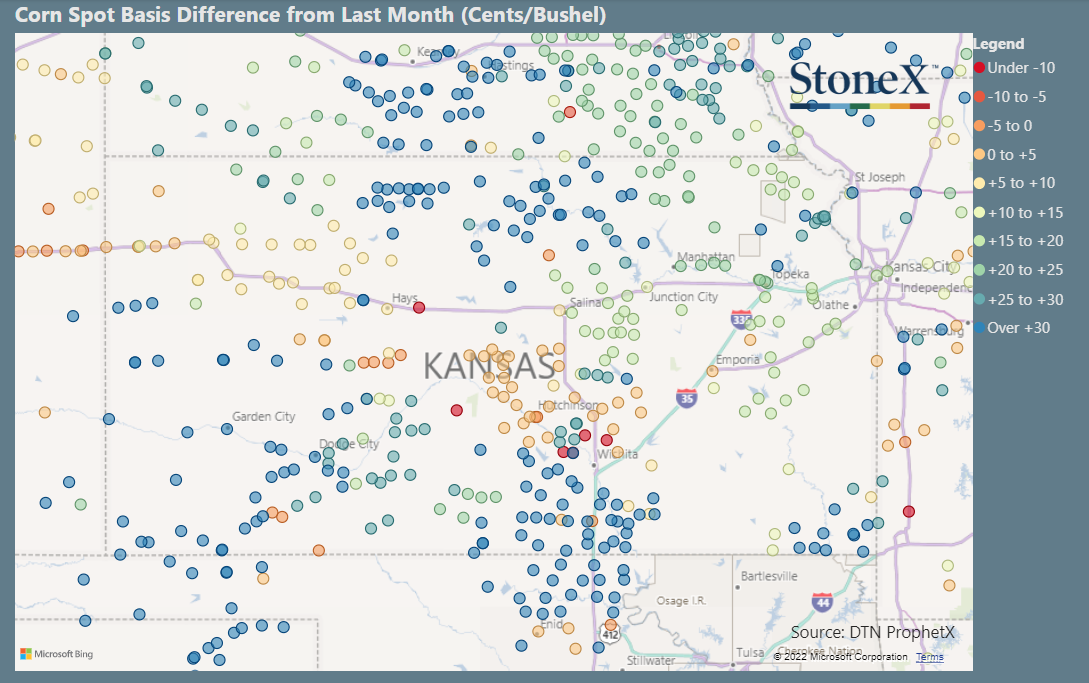Click the Manhattan city label

pyautogui.click(x=706, y=256)
